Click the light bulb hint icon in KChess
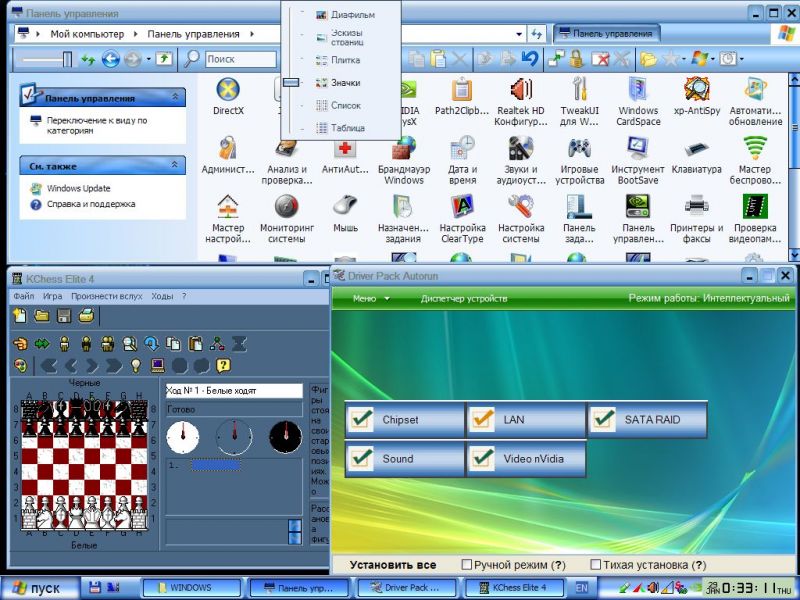Screen dimensions: 800x600 pyautogui.click(x=136, y=365)
